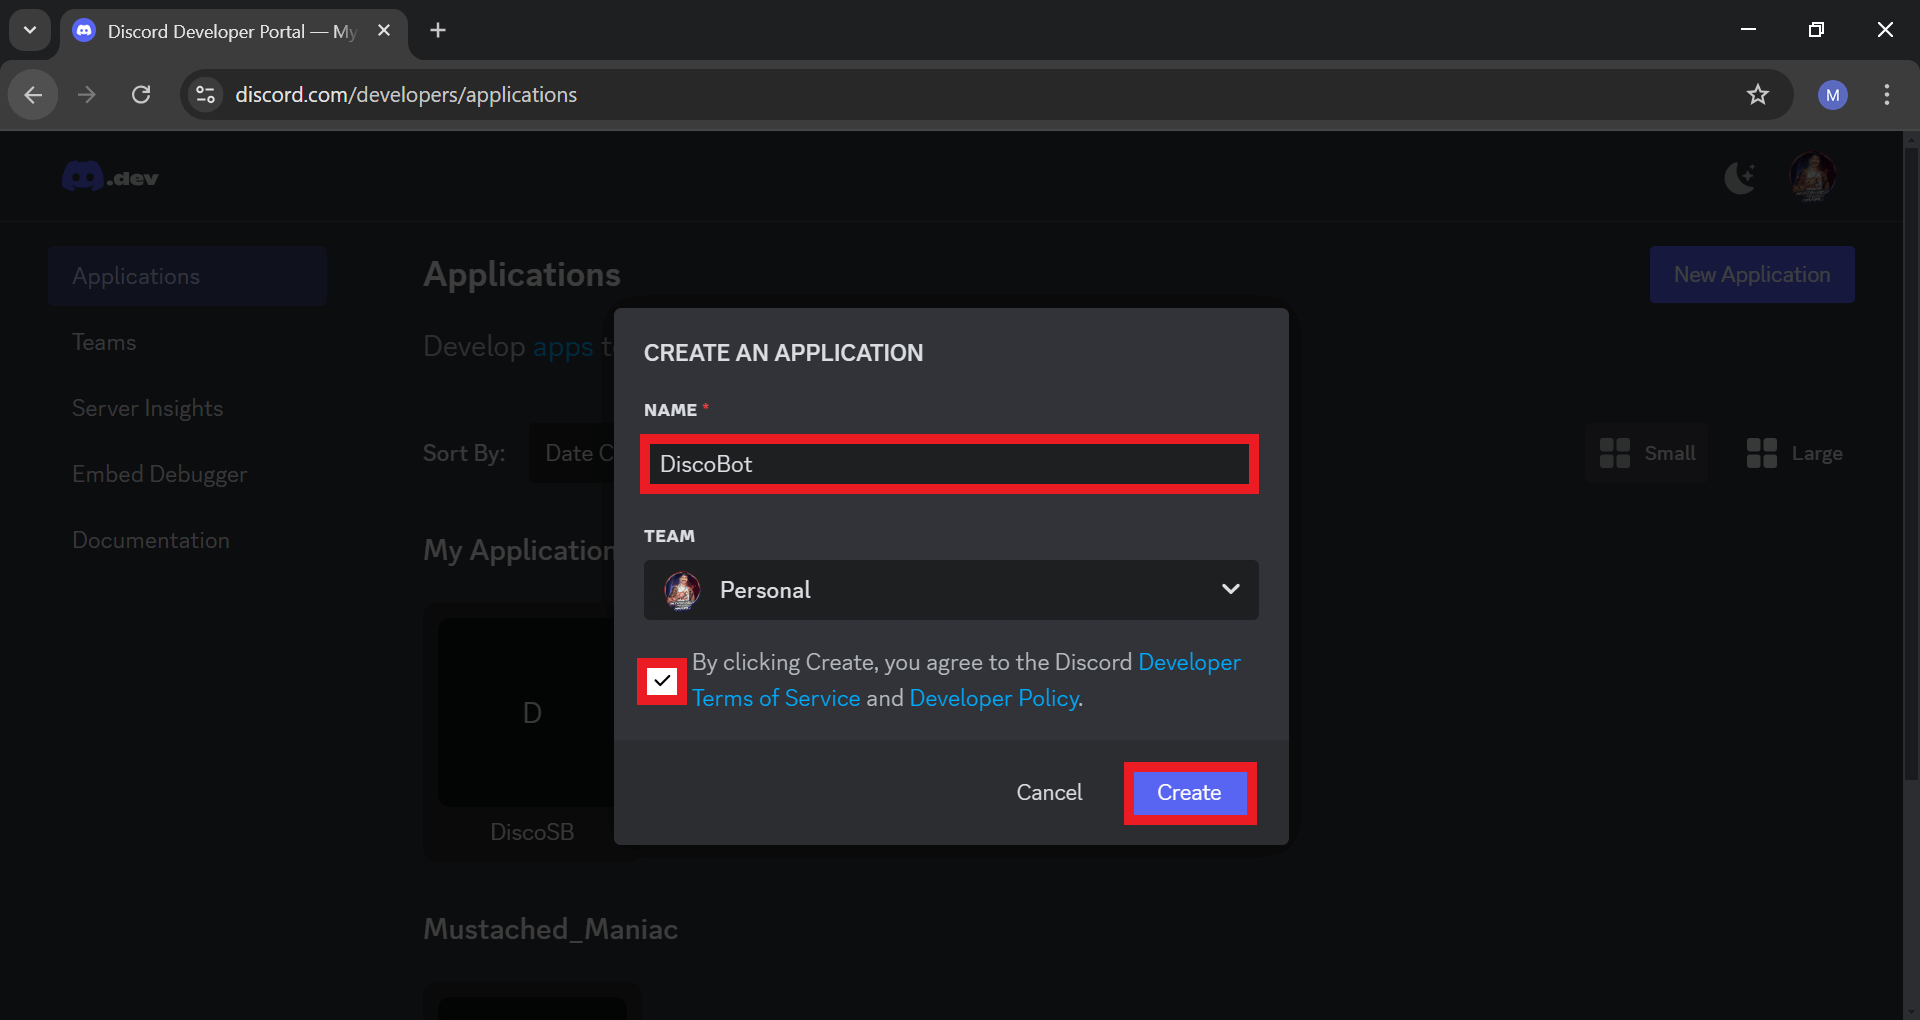Viewport: 1920px width, 1020px height.
Task: Click the application Name input field
Action: point(949,464)
